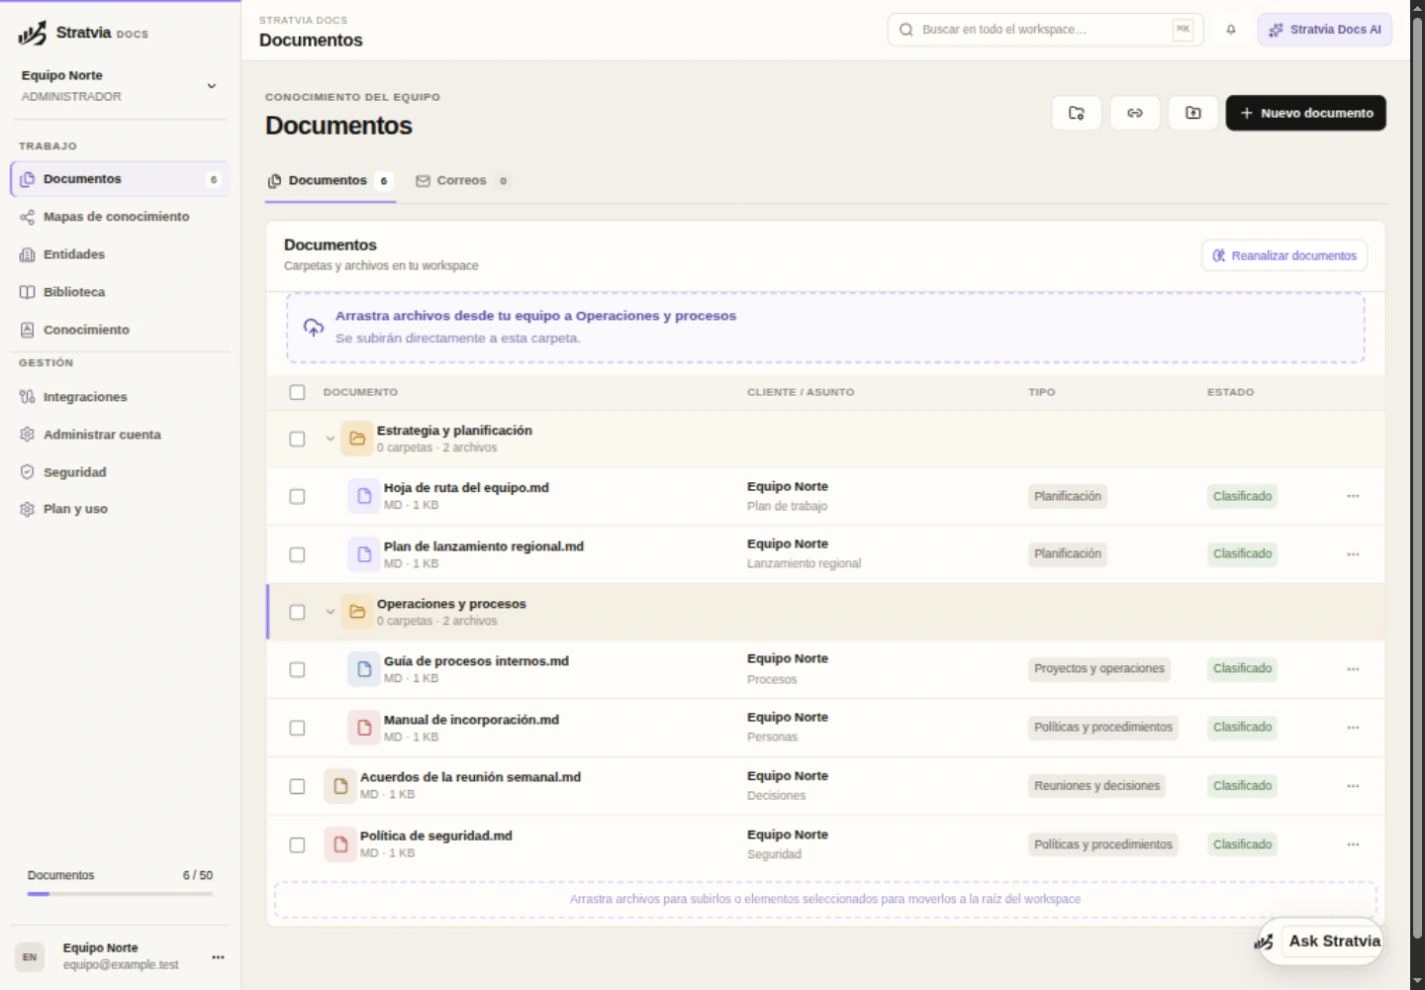Open options menu for Manual de incorporación.md
1425x990 pixels.
tap(1353, 727)
